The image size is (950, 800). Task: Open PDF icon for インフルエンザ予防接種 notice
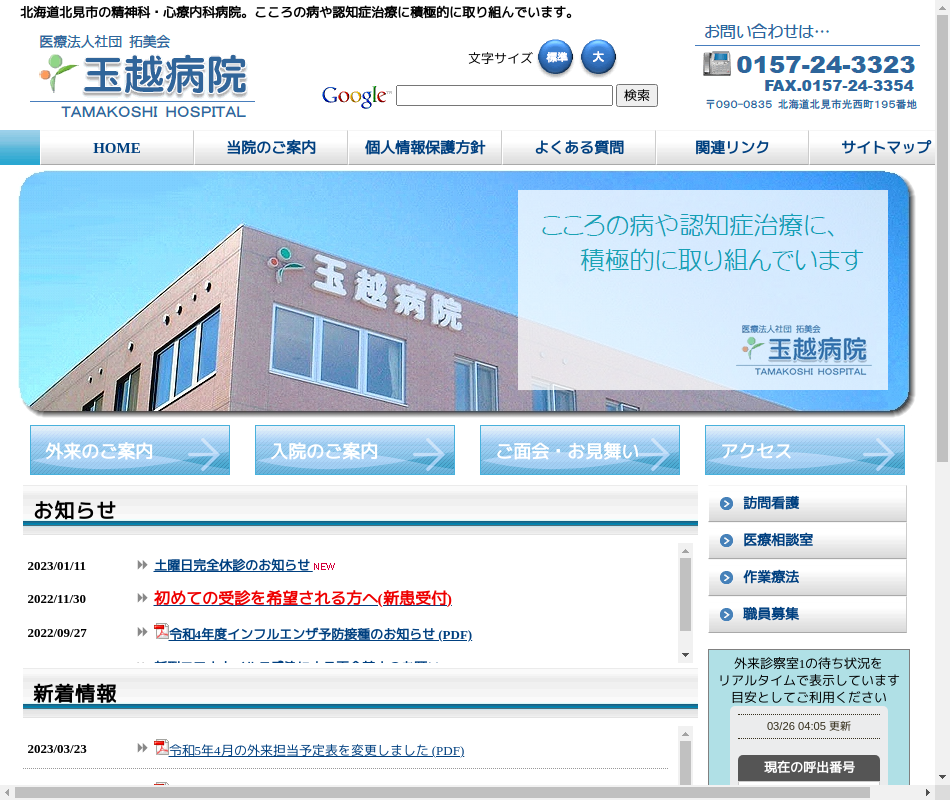coord(161,631)
